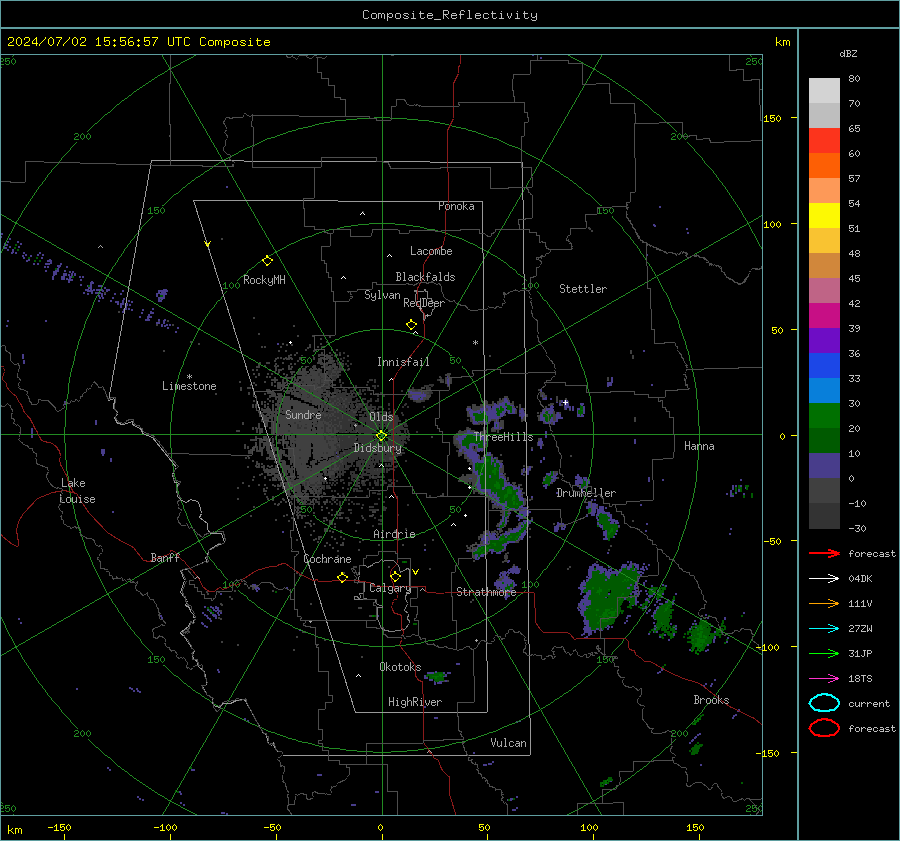
Task: Click the bright yellow 54-51 dBZ swatch
Action: point(824,215)
